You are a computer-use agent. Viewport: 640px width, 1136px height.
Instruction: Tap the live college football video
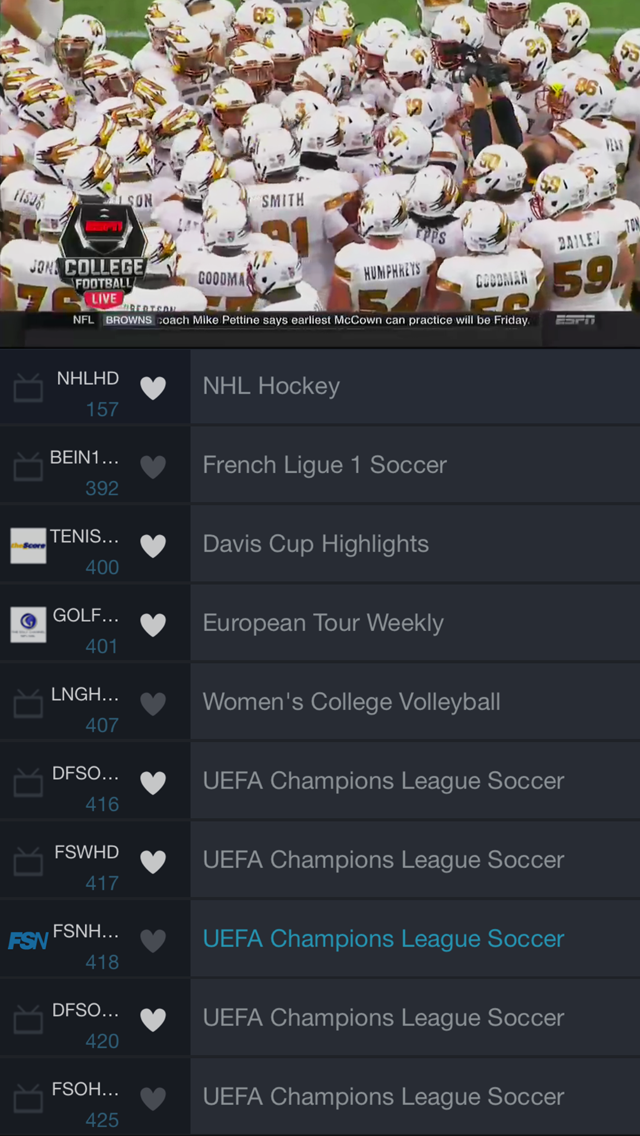[320, 155]
